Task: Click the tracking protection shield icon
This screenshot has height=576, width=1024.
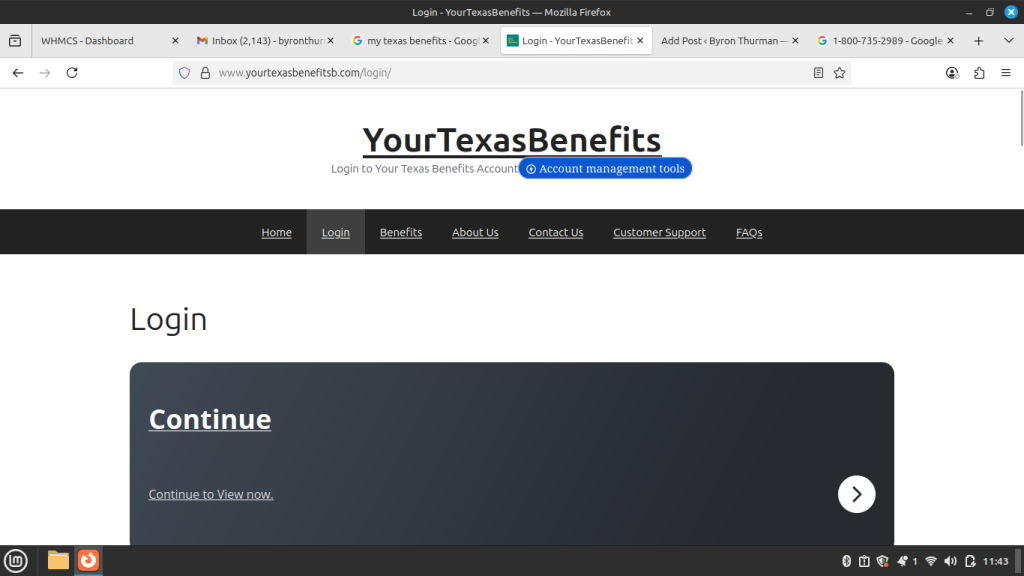Action: 184,73
